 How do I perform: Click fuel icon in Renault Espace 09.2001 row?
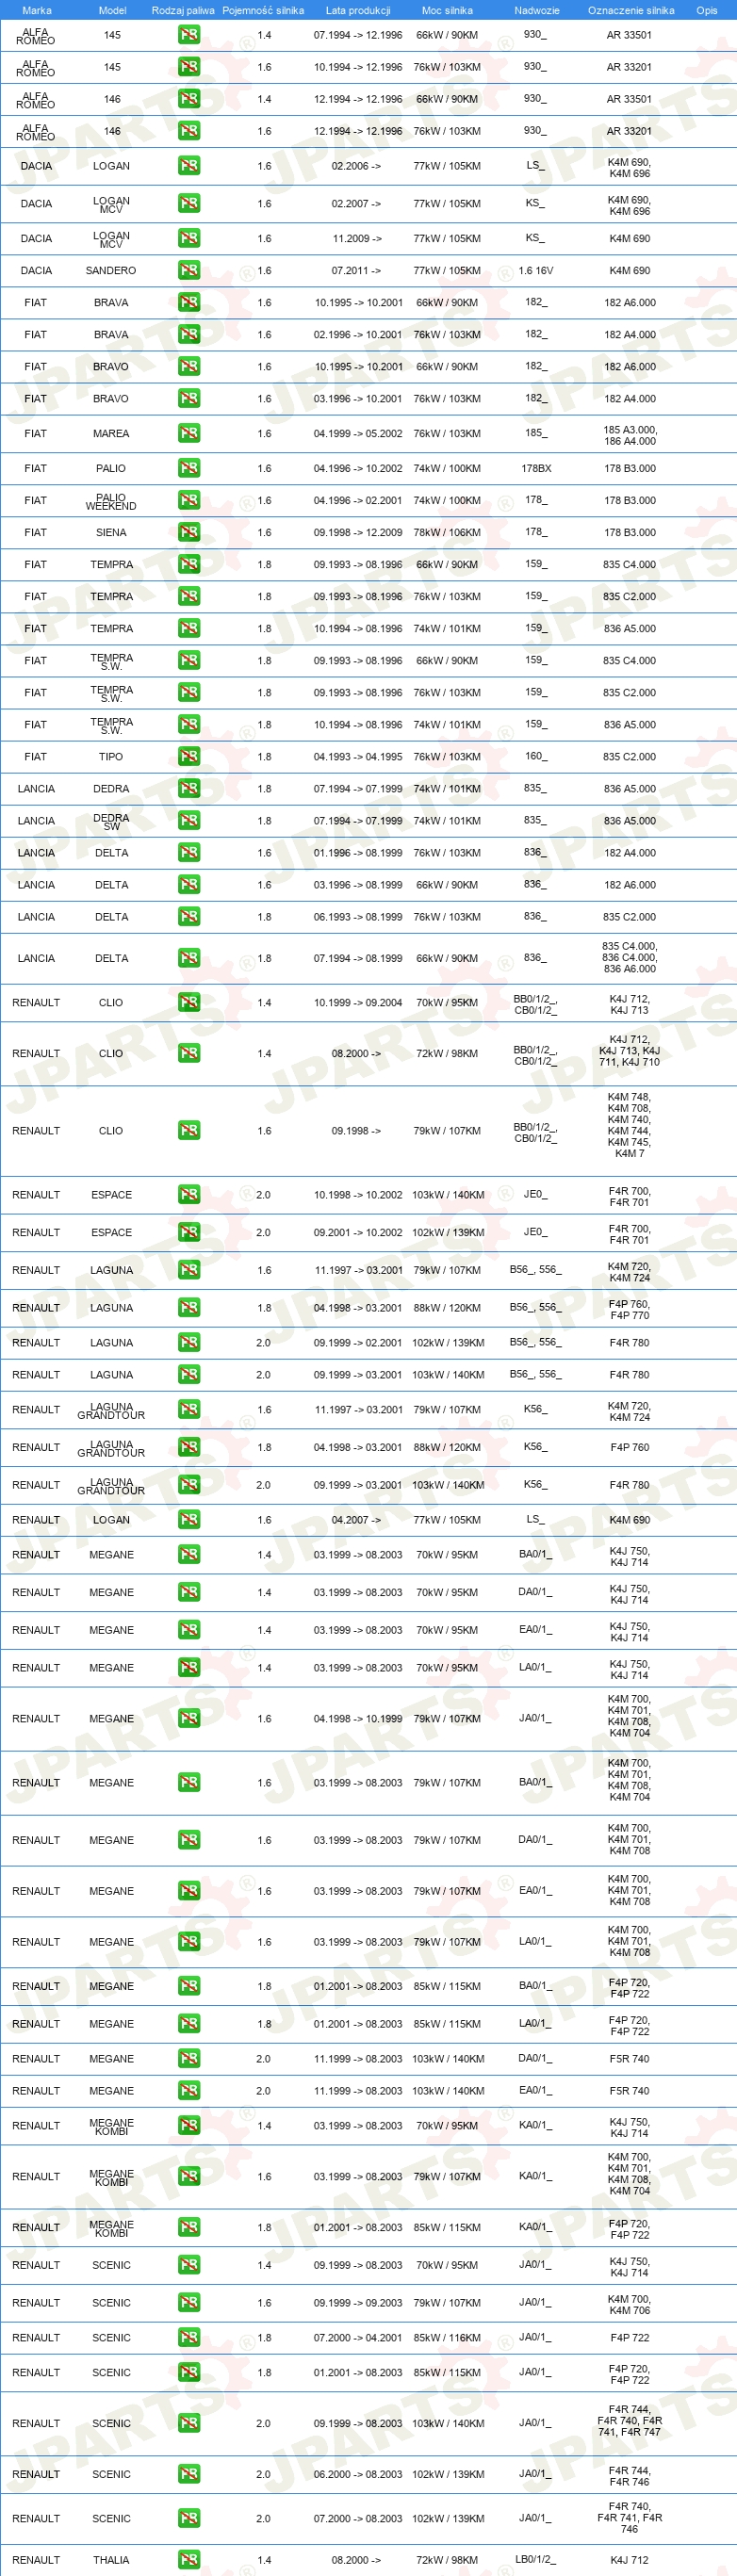click(189, 1232)
